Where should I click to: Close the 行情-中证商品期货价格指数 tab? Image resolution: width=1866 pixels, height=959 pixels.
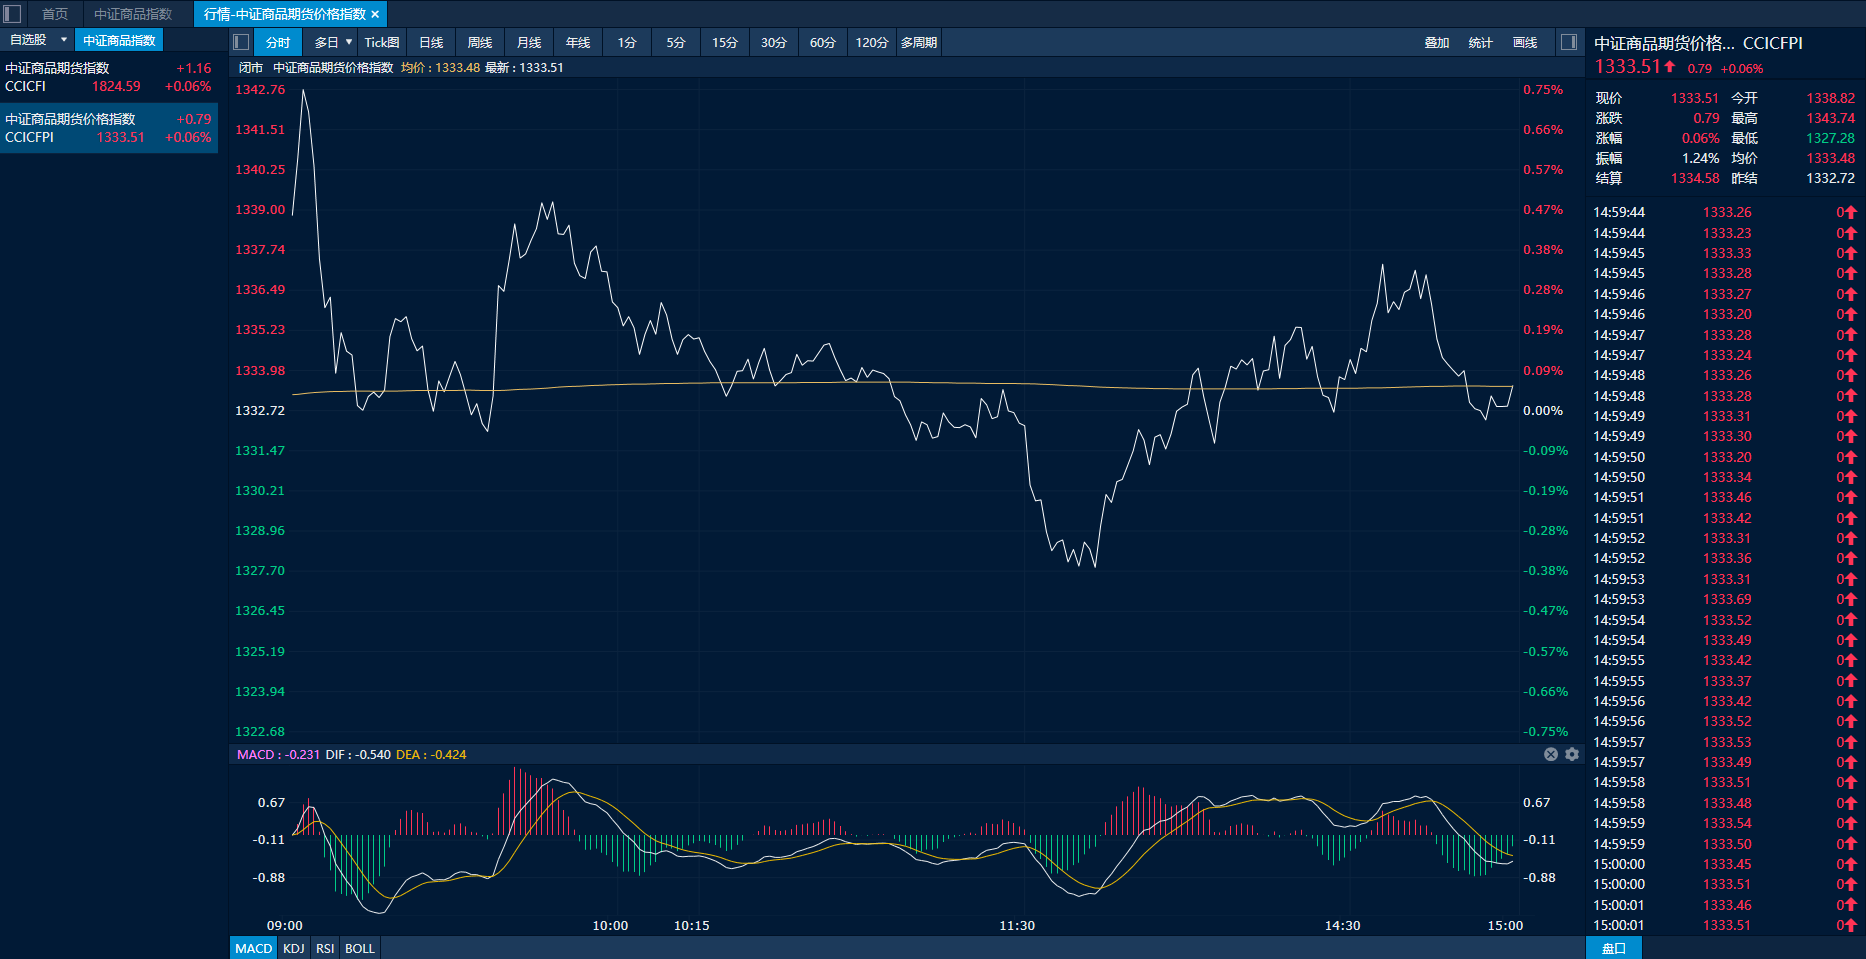tap(375, 14)
